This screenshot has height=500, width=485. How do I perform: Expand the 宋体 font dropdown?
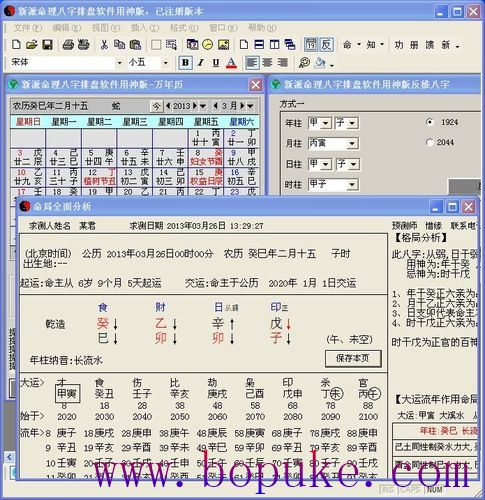click(119, 63)
